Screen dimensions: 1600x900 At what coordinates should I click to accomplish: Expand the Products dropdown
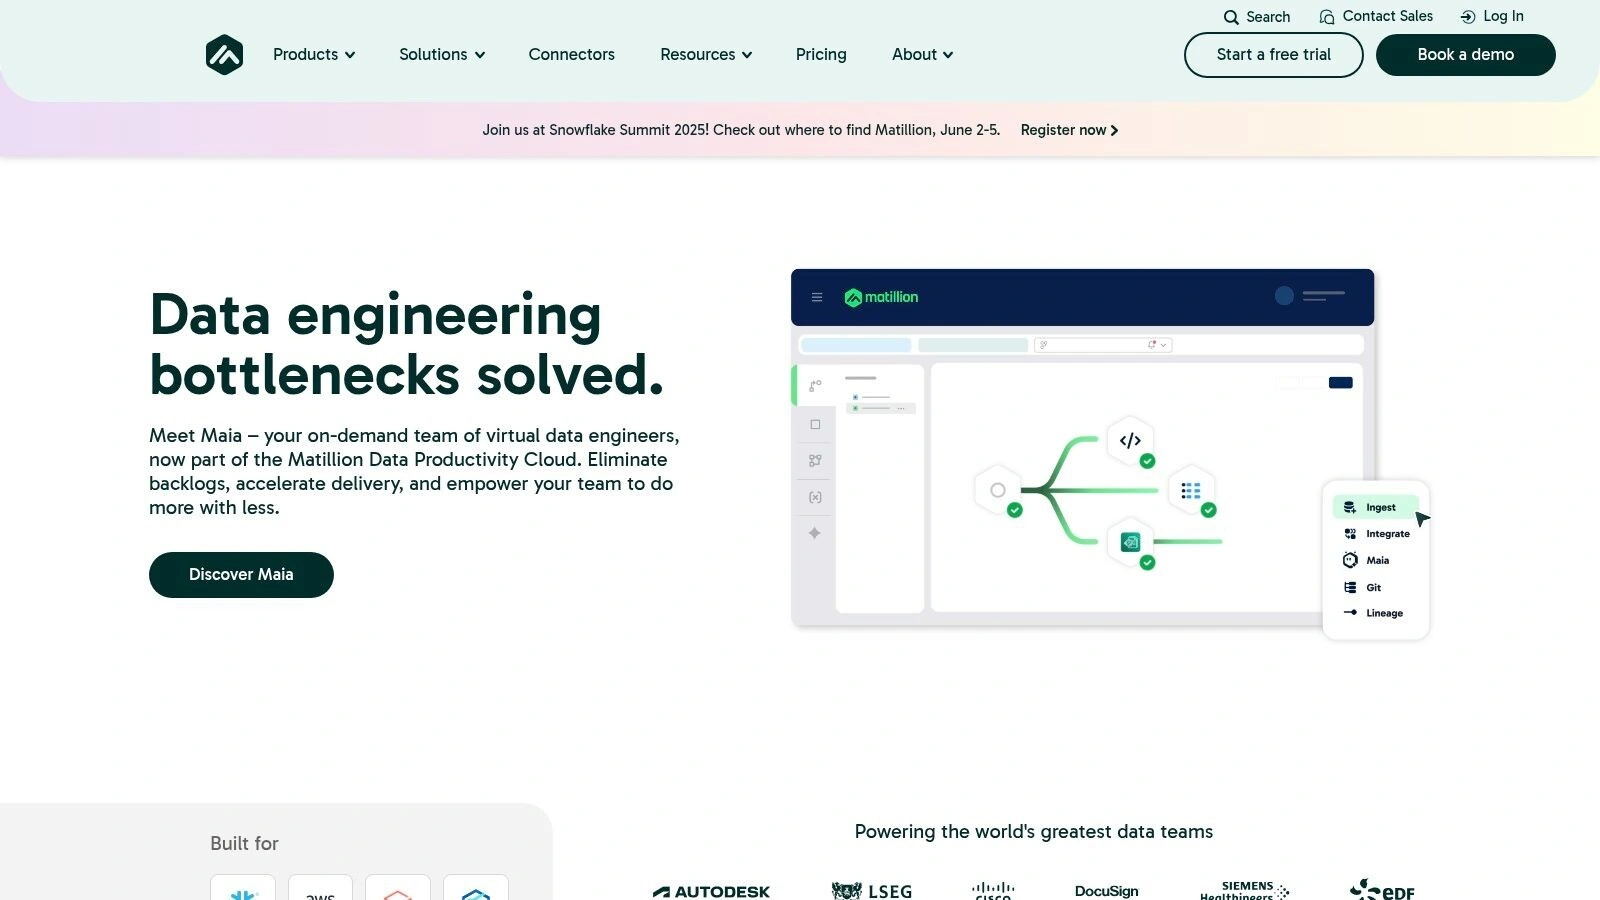pyautogui.click(x=313, y=55)
